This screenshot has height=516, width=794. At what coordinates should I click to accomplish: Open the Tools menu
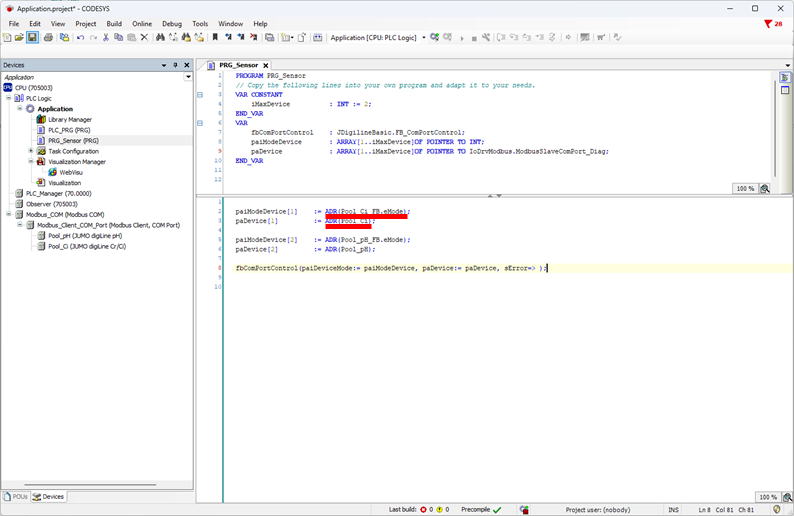[200, 24]
